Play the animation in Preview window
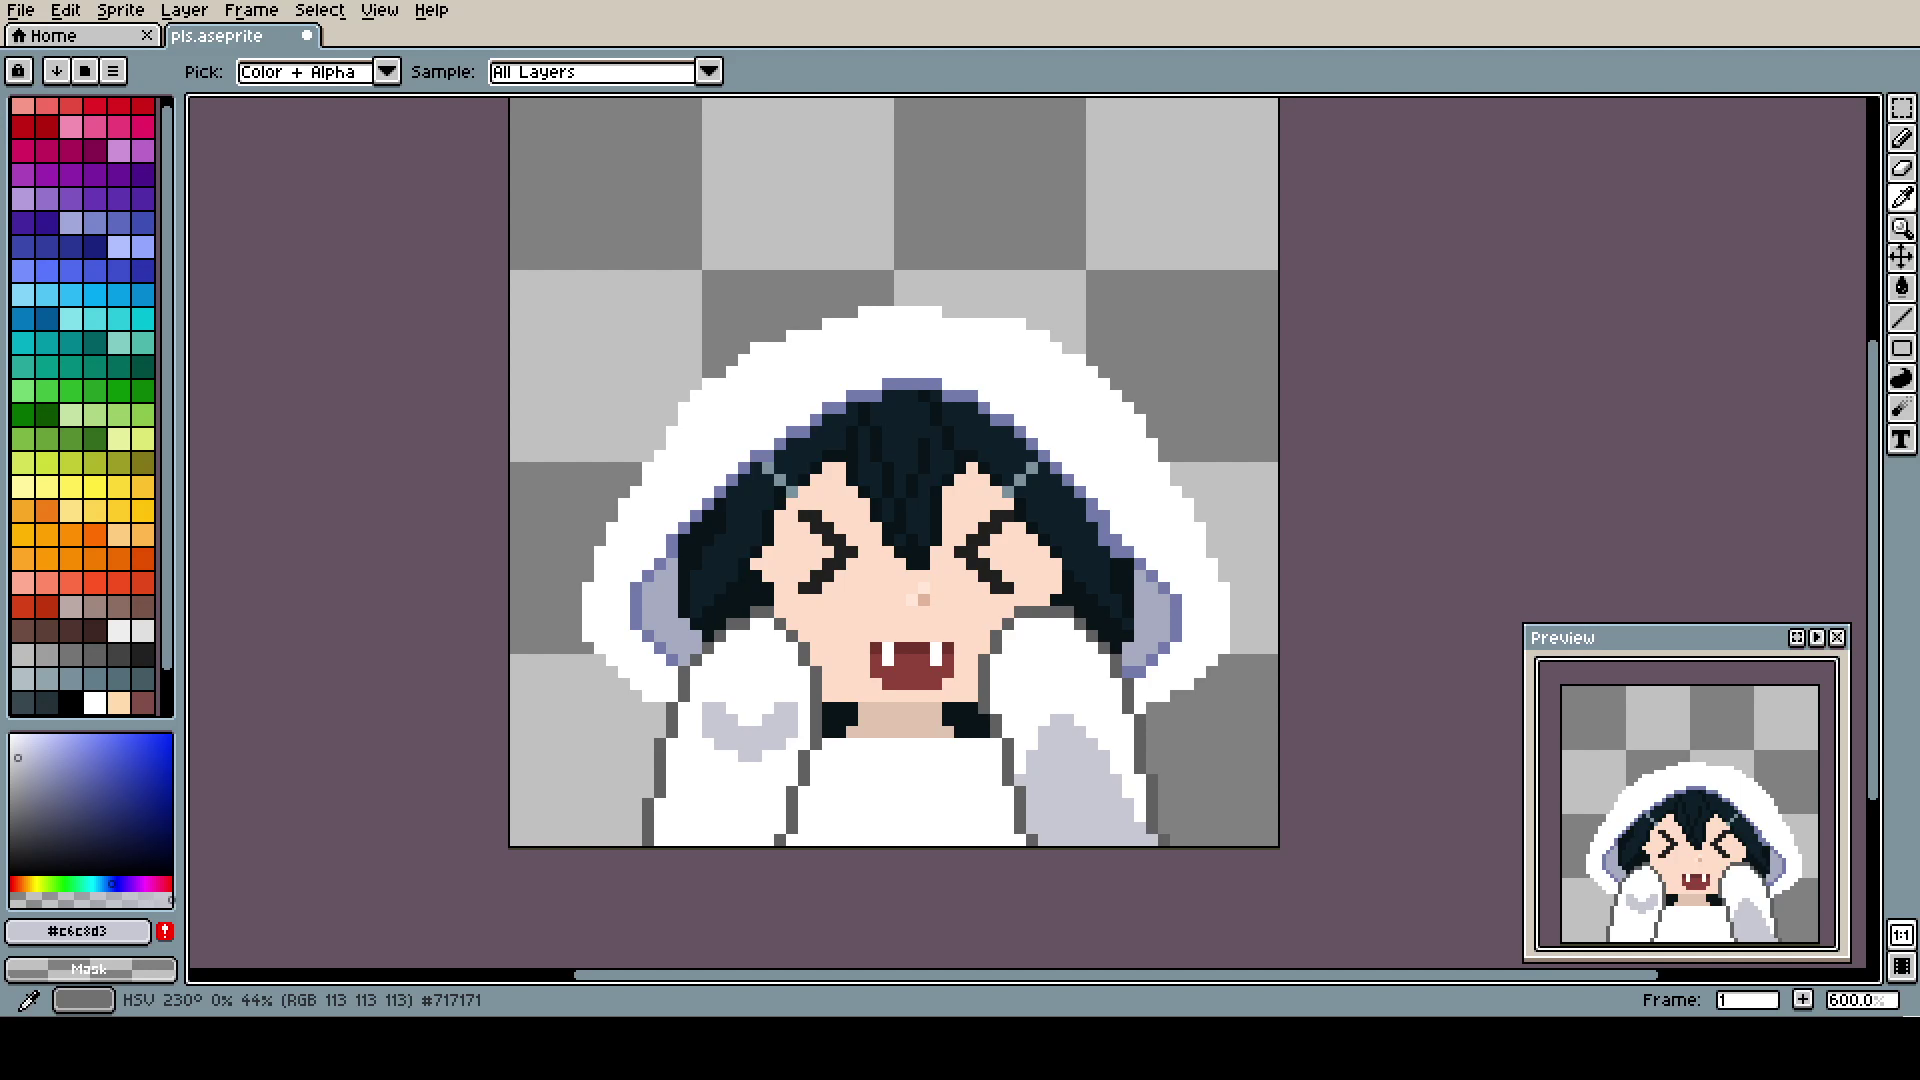This screenshot has height=1080, width=1920. [x=1817, y=638]
